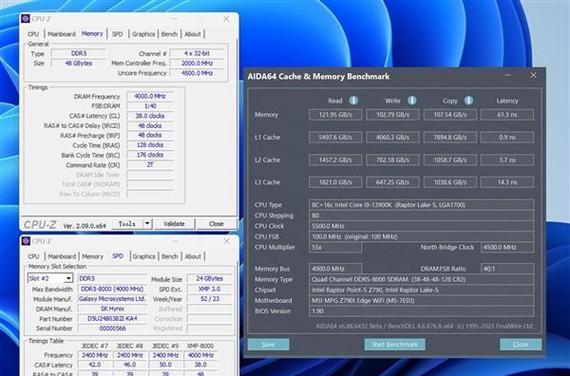Click the Close button in the CPU-Z footer
The height and width of the screenshot is (376, 570).
(x=216, y=224)
